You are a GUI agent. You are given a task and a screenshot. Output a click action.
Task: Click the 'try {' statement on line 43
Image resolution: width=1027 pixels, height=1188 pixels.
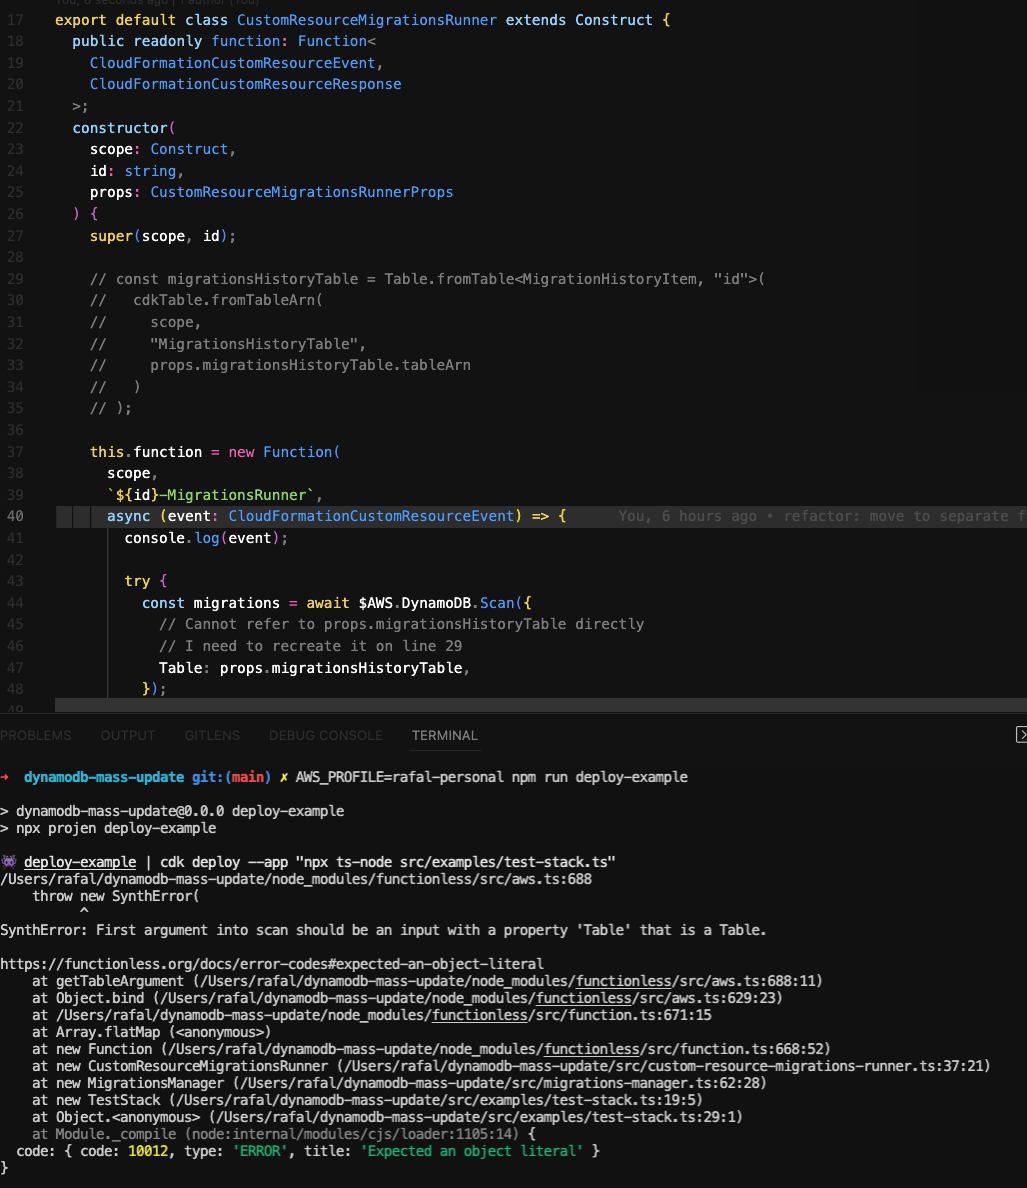tap(145, 581)
